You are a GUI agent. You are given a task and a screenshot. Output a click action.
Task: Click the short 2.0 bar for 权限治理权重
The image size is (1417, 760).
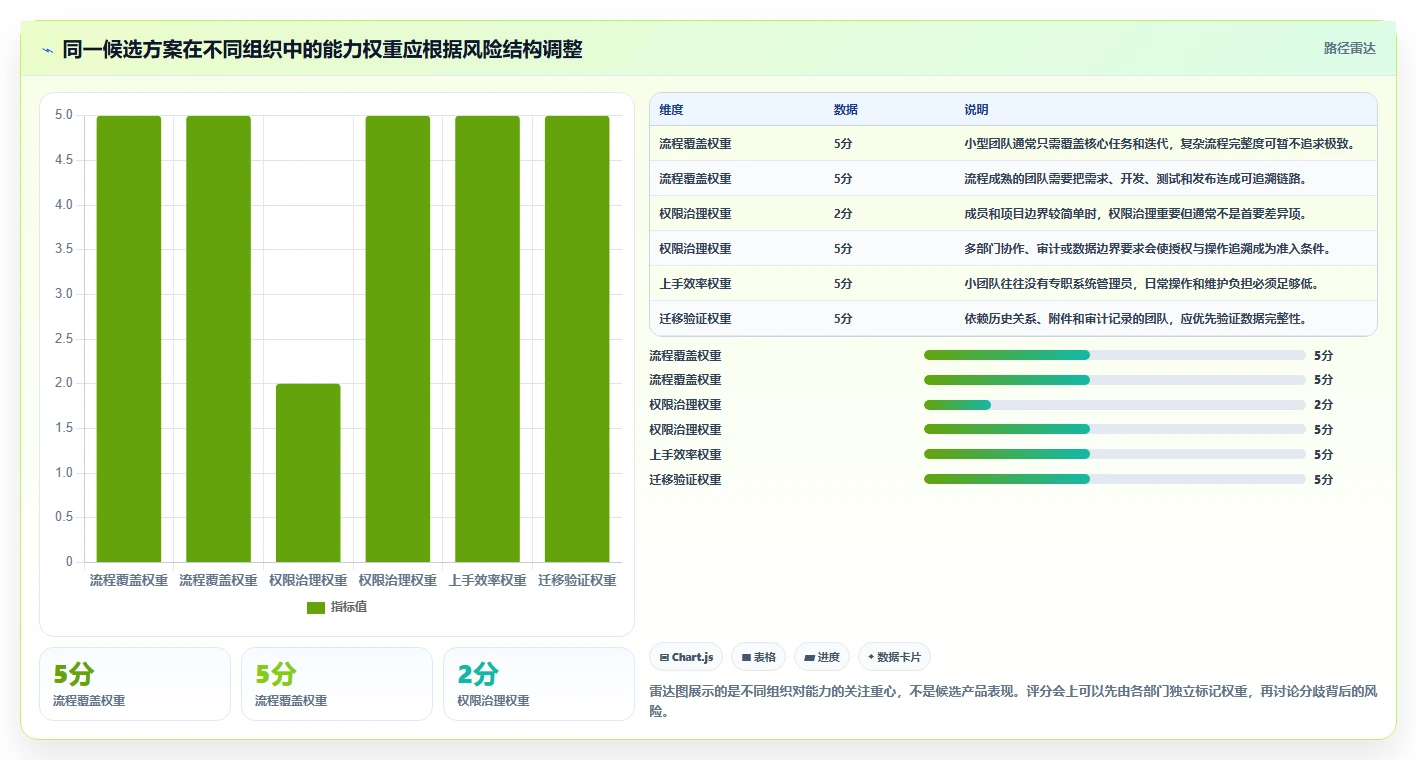308,473
